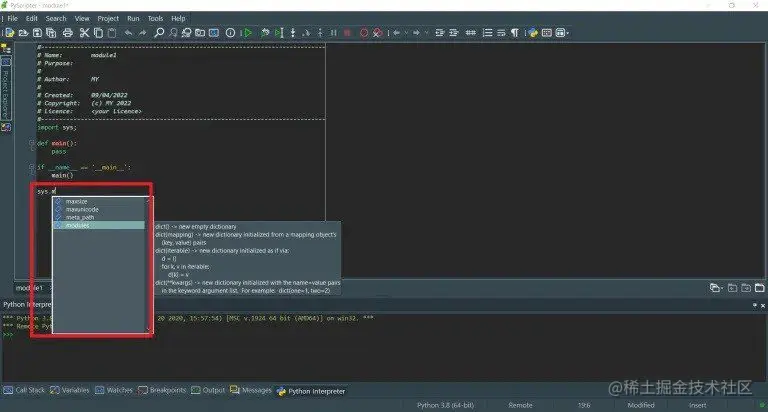Switch to the Variables tab

(70, 390)
